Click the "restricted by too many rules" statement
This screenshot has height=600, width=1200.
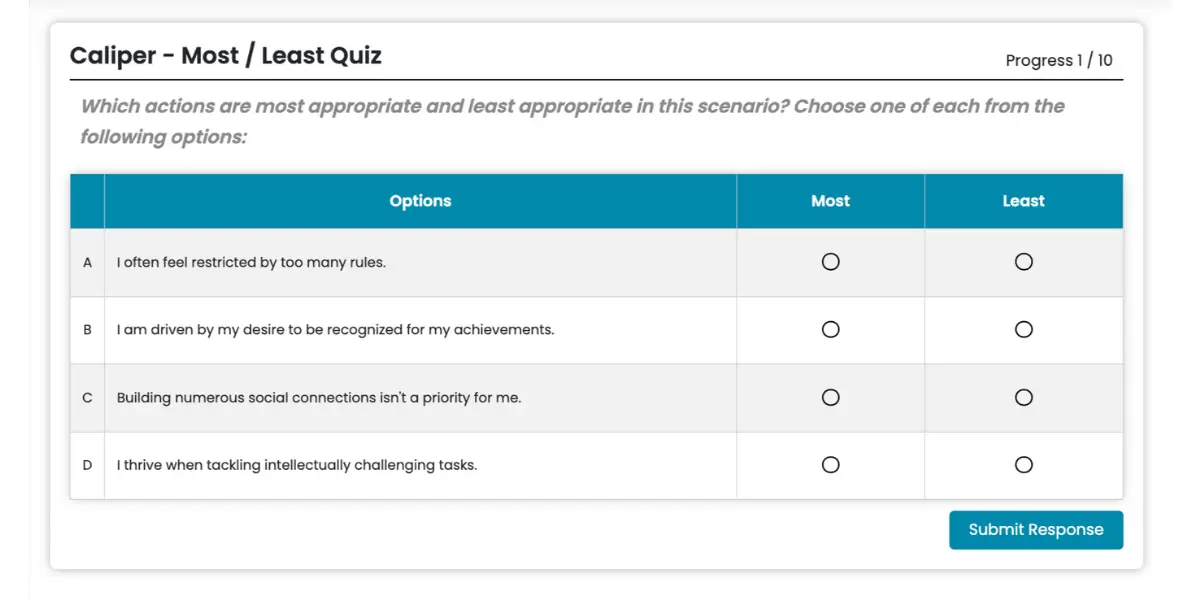pos(251,263)
